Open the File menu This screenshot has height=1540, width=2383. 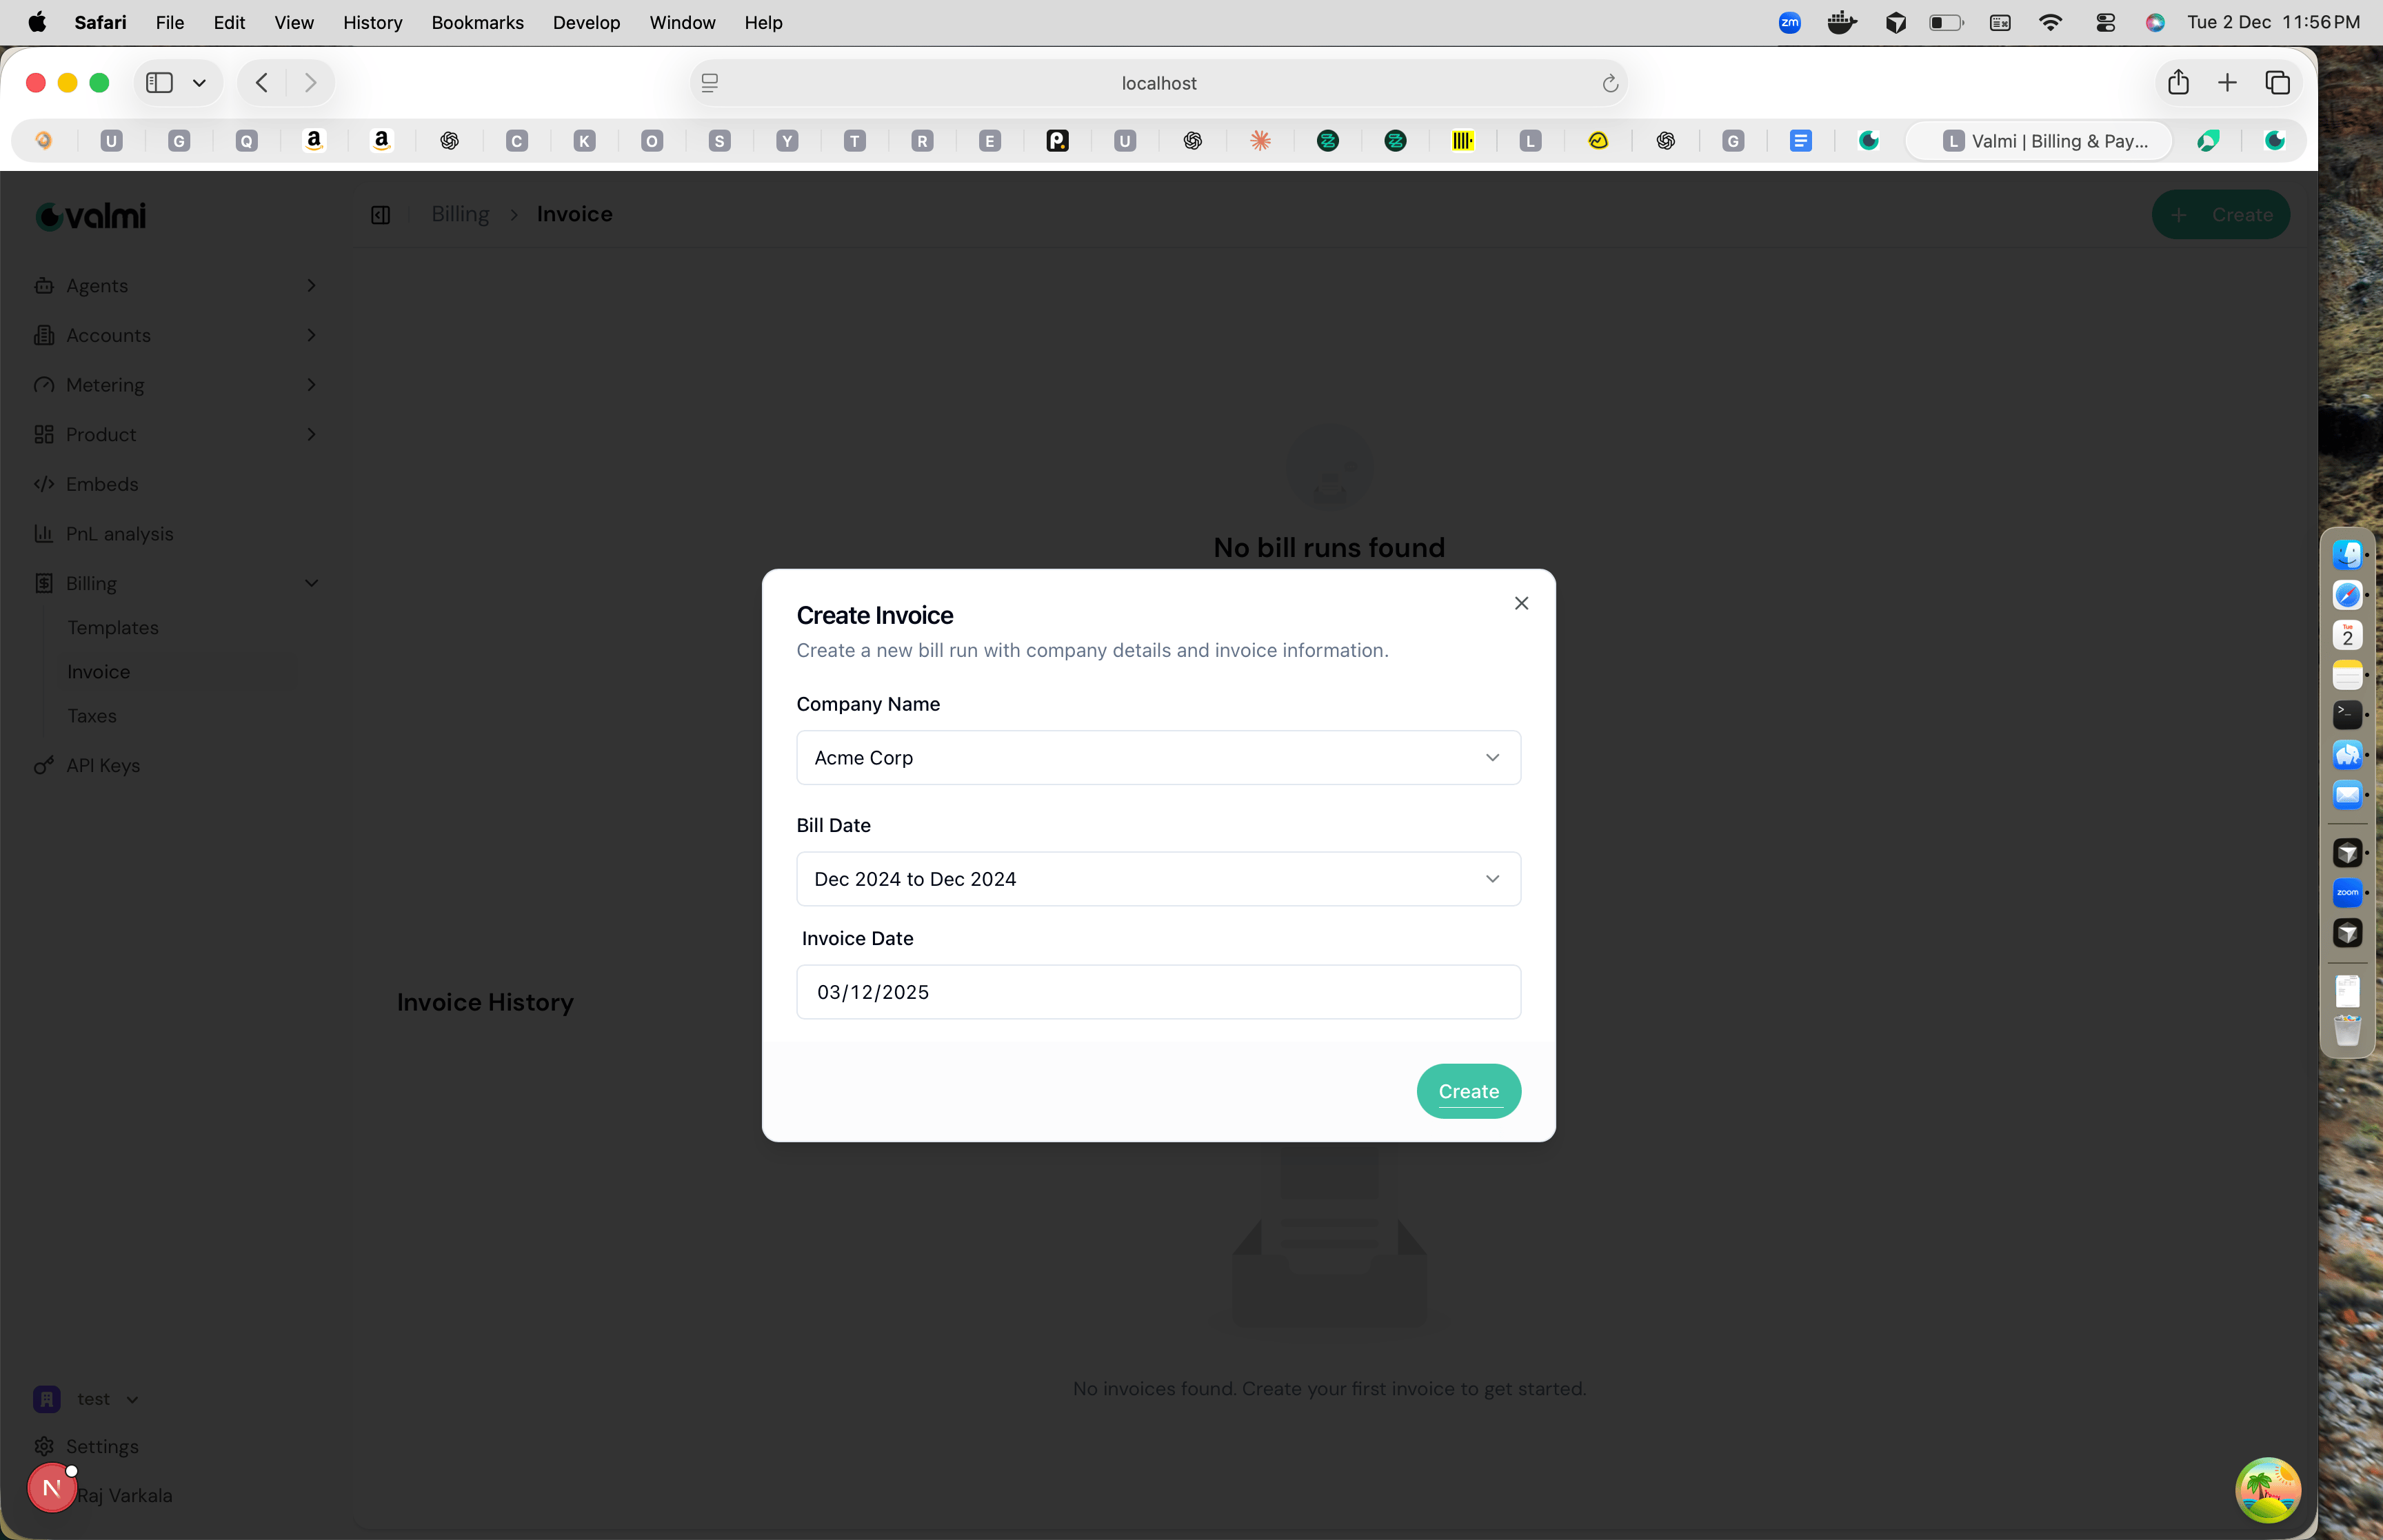169,22
